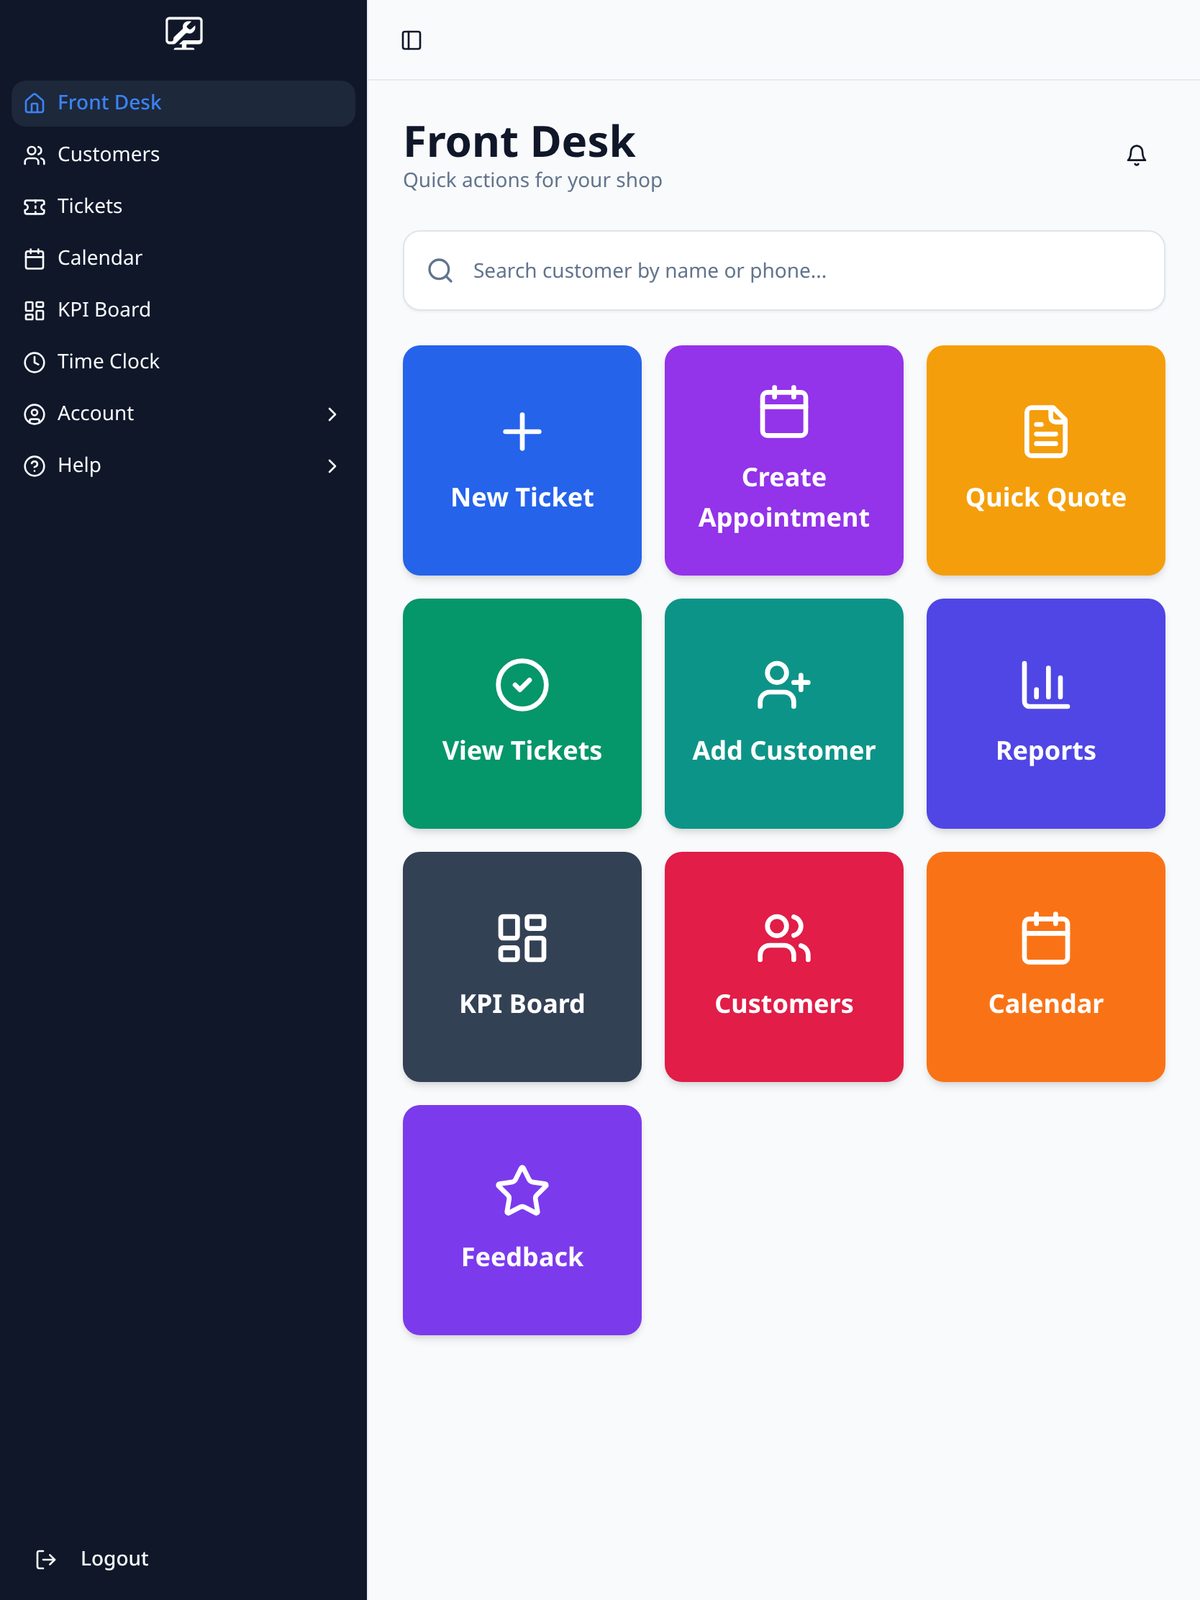Screen dimensions: 1200x1600
Task: Open the red Customers tile
Action: 784,966
